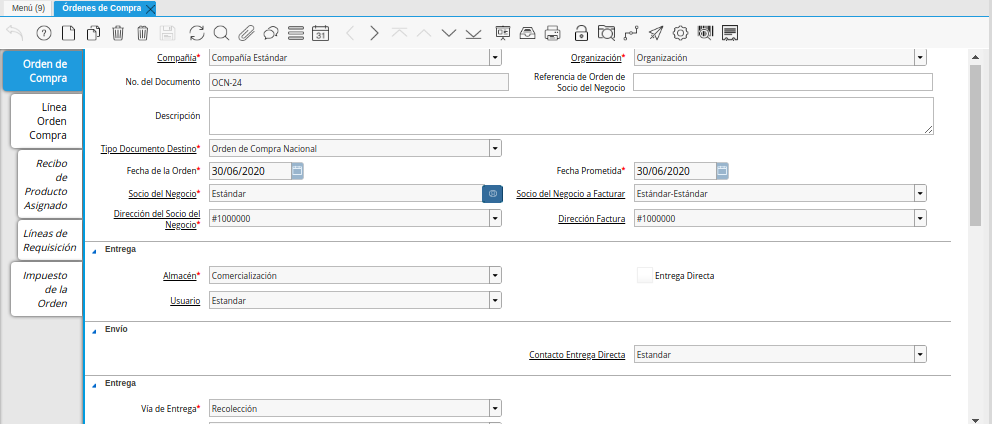Expand the Almacén dropdown list

pyautogui.click(x=495, y=276)
